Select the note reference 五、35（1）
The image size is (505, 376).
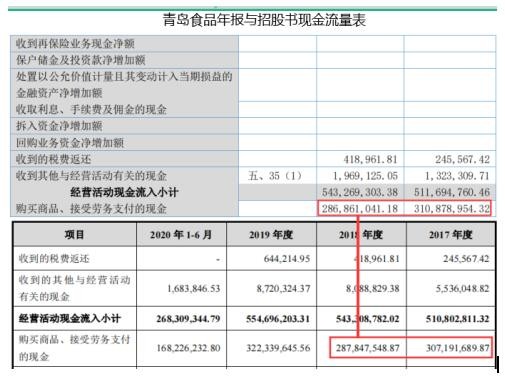275,176
